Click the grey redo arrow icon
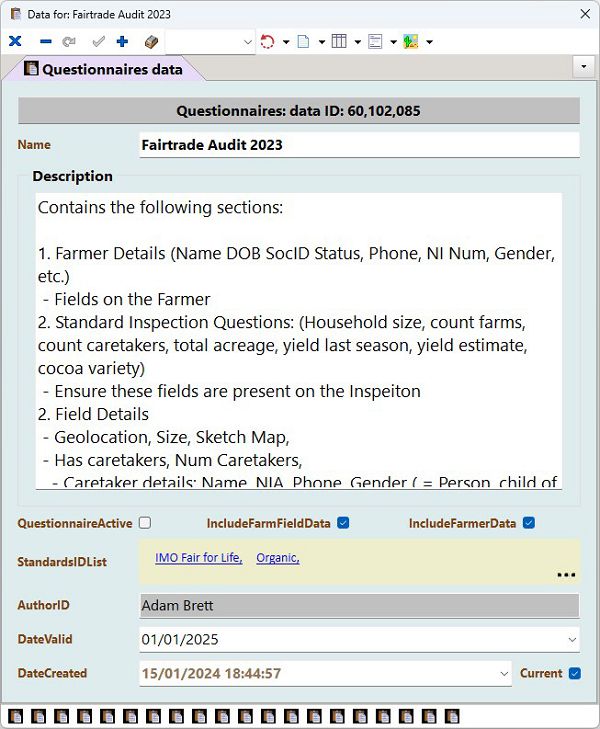The image size is (600, 729). pyautogui.click(x=69, y=42)
